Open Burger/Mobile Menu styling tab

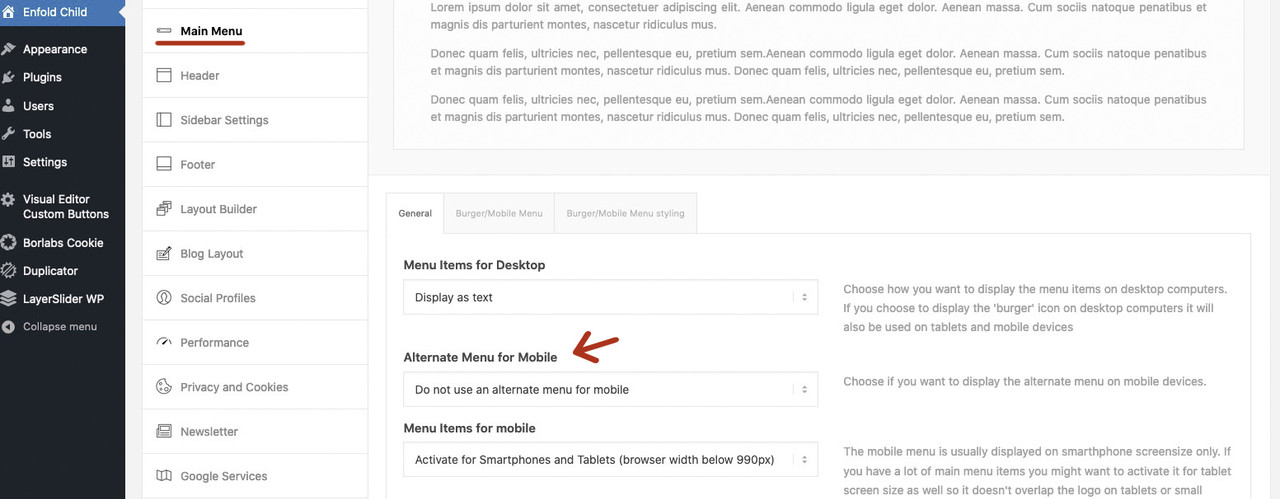[x=625, y=213]
